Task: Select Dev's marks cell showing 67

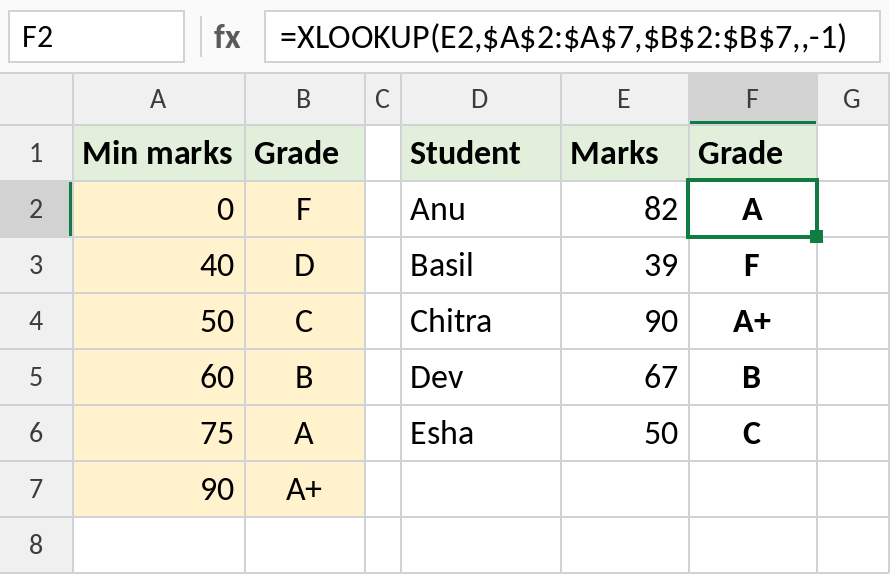Action: pos(625,377)
